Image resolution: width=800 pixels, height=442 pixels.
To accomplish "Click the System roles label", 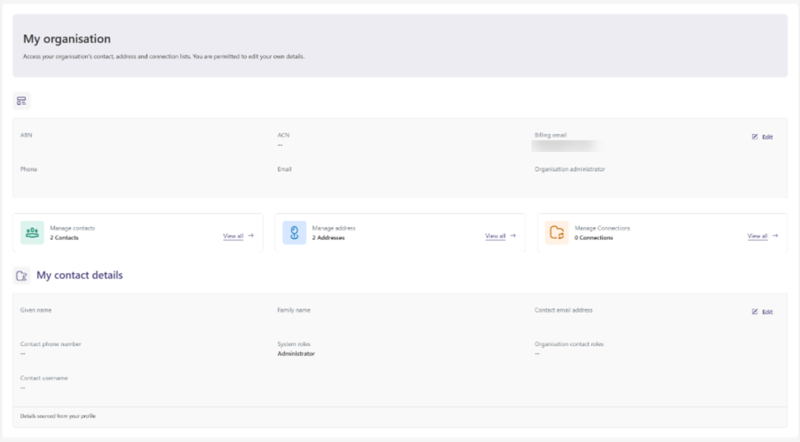I will pyautogui.click(x=294, y=345).
